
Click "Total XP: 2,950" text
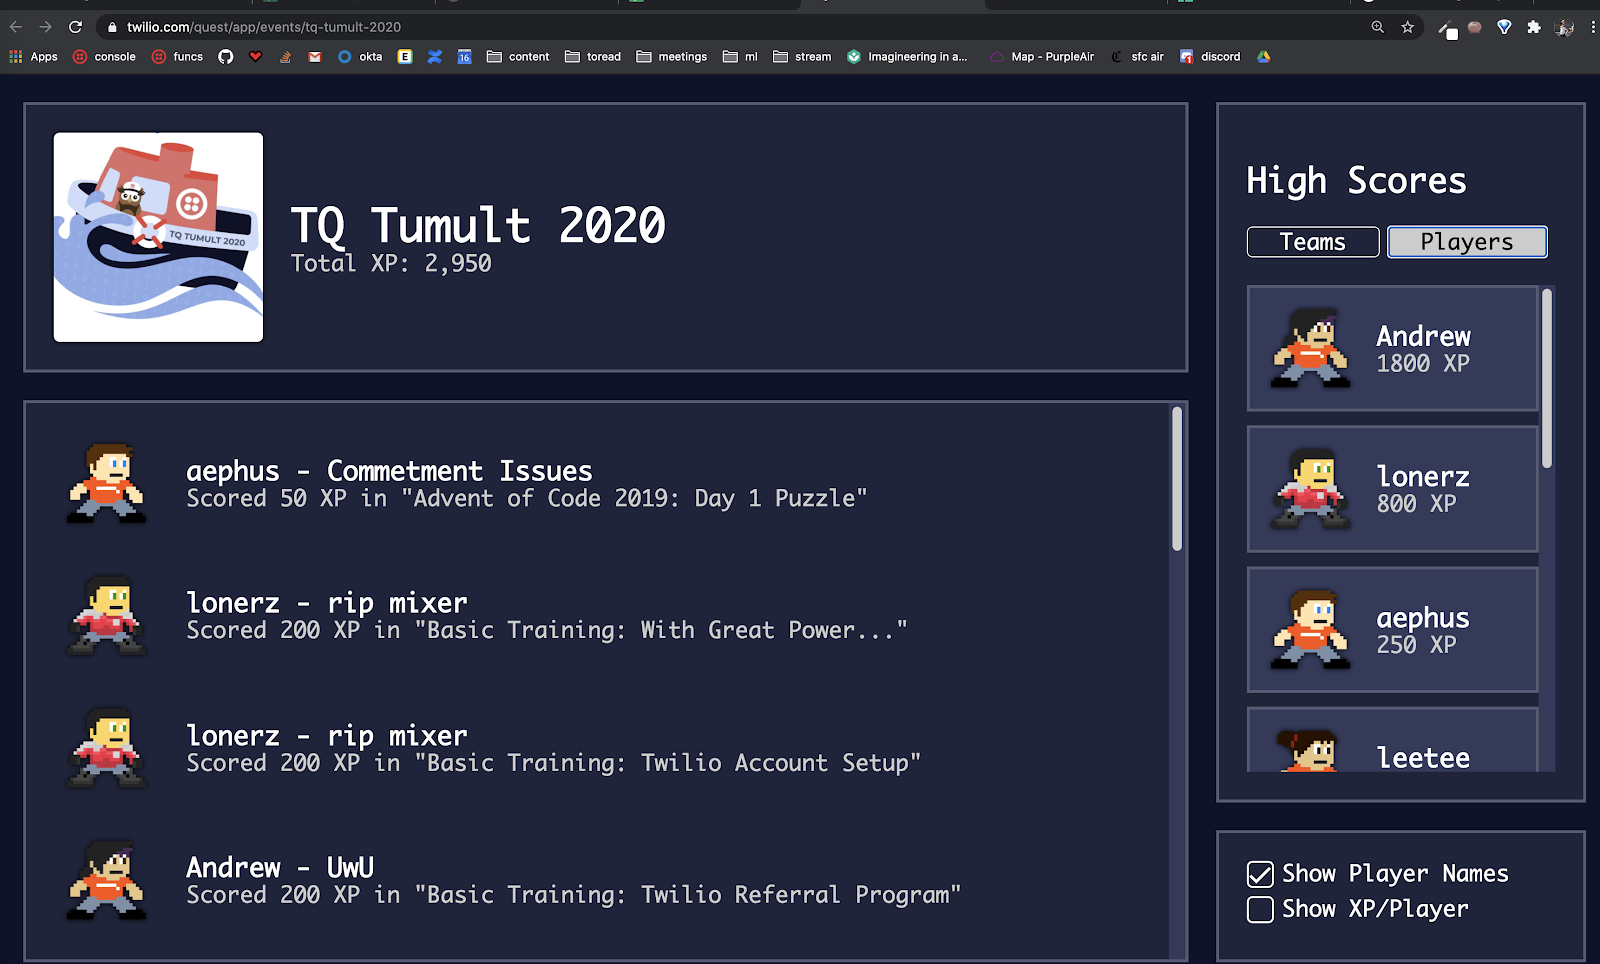(391, 263)
